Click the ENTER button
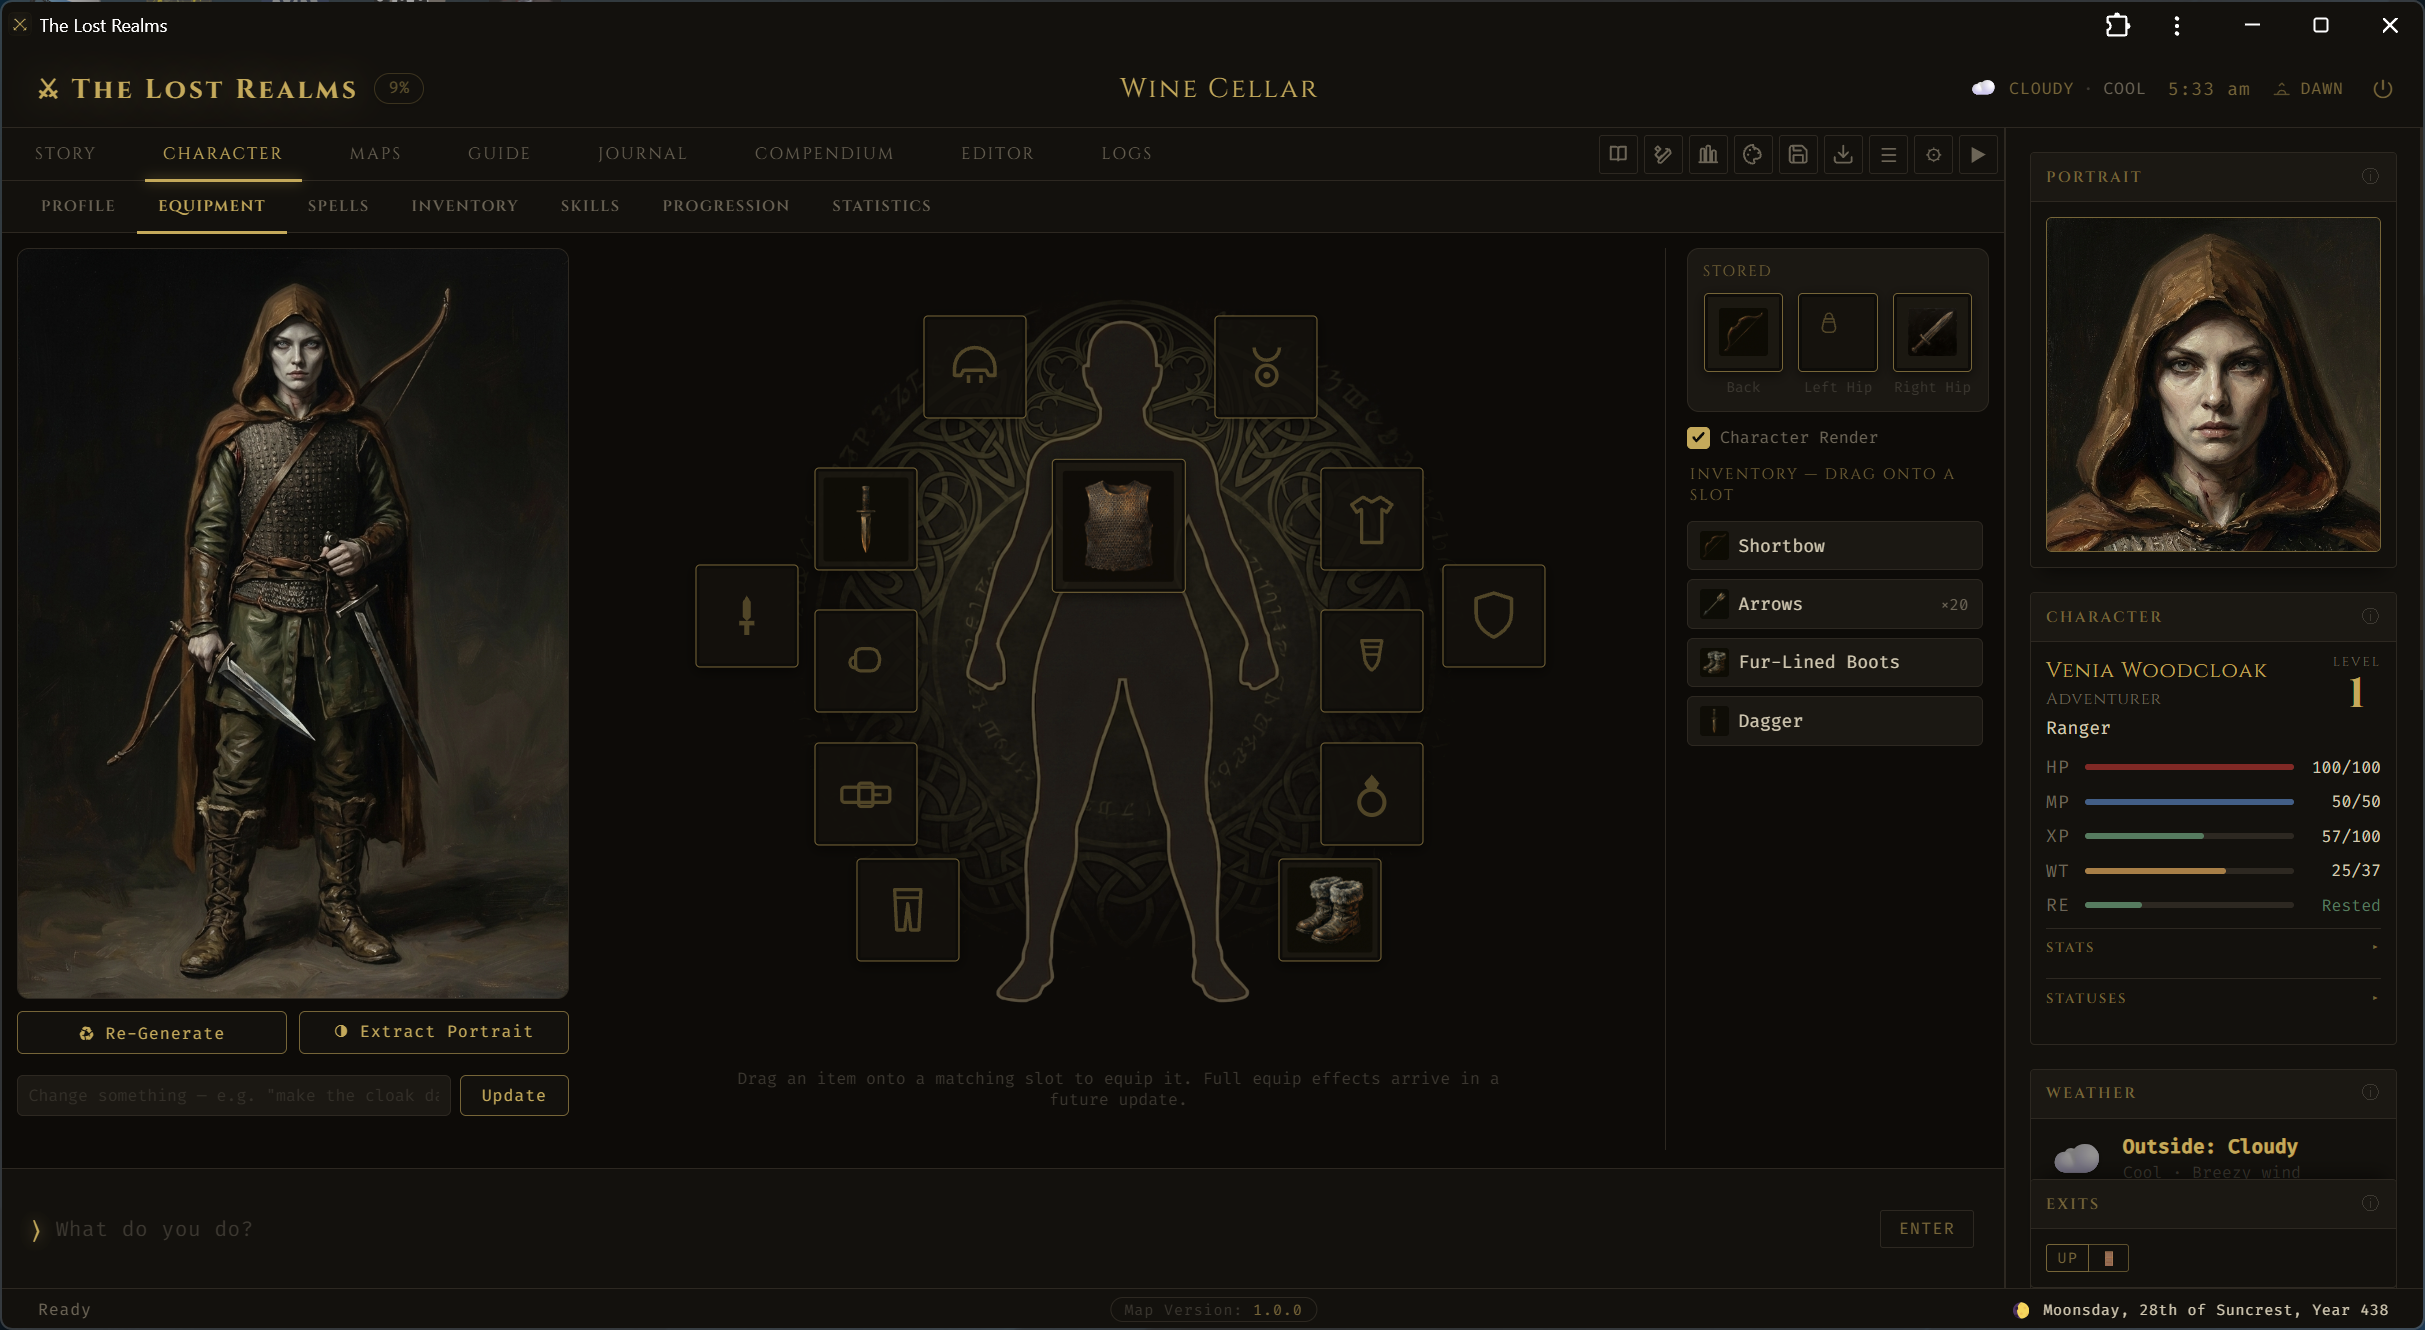Image resolution: width=2425 pixels, height=1330 pixels. [x=1927, y=1228]
